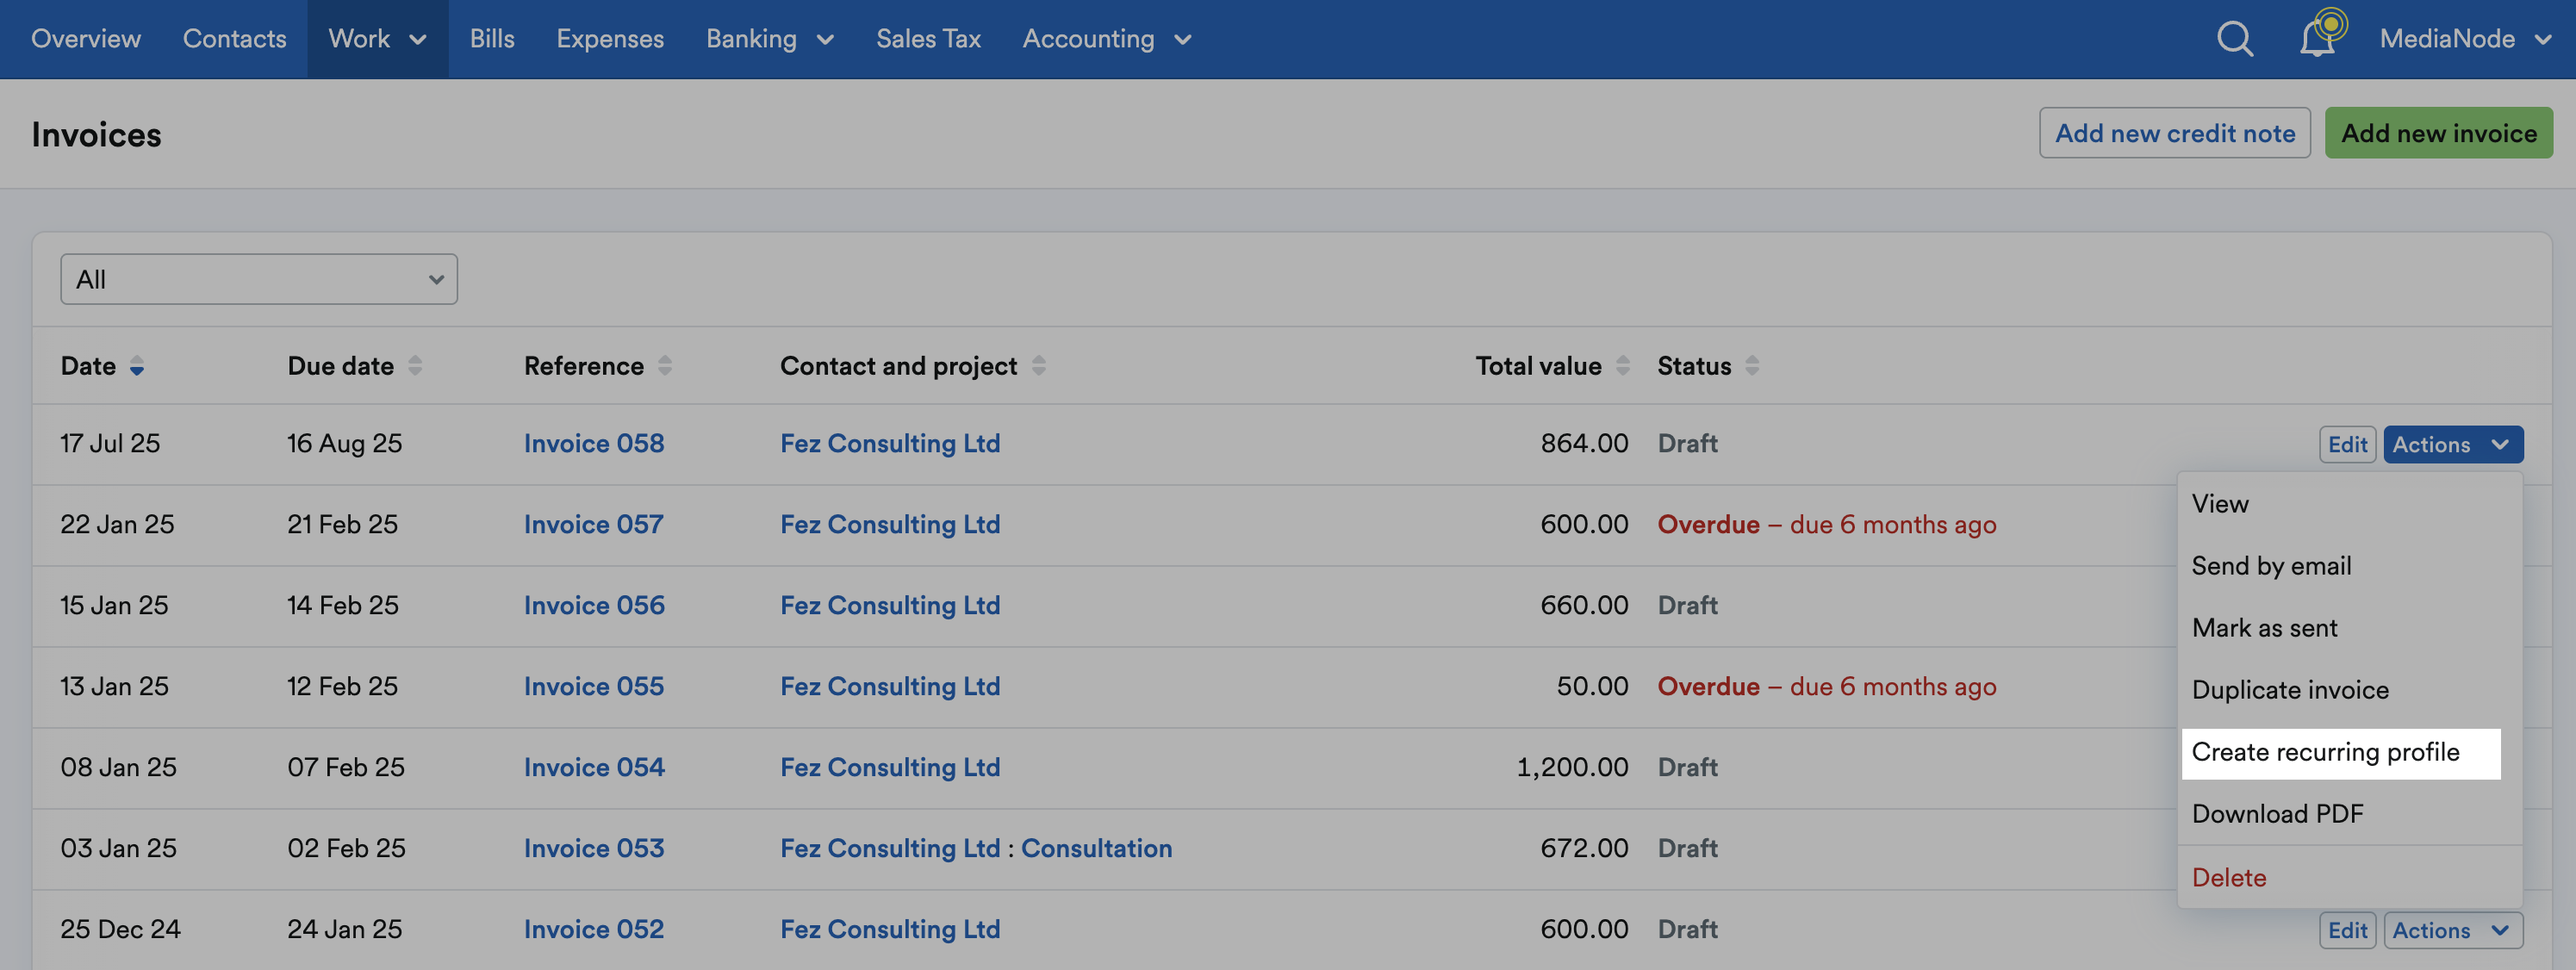This screenshot has height=970, width=2576.
Task: Click the Invoices page heading
Action: coord(96,135)
